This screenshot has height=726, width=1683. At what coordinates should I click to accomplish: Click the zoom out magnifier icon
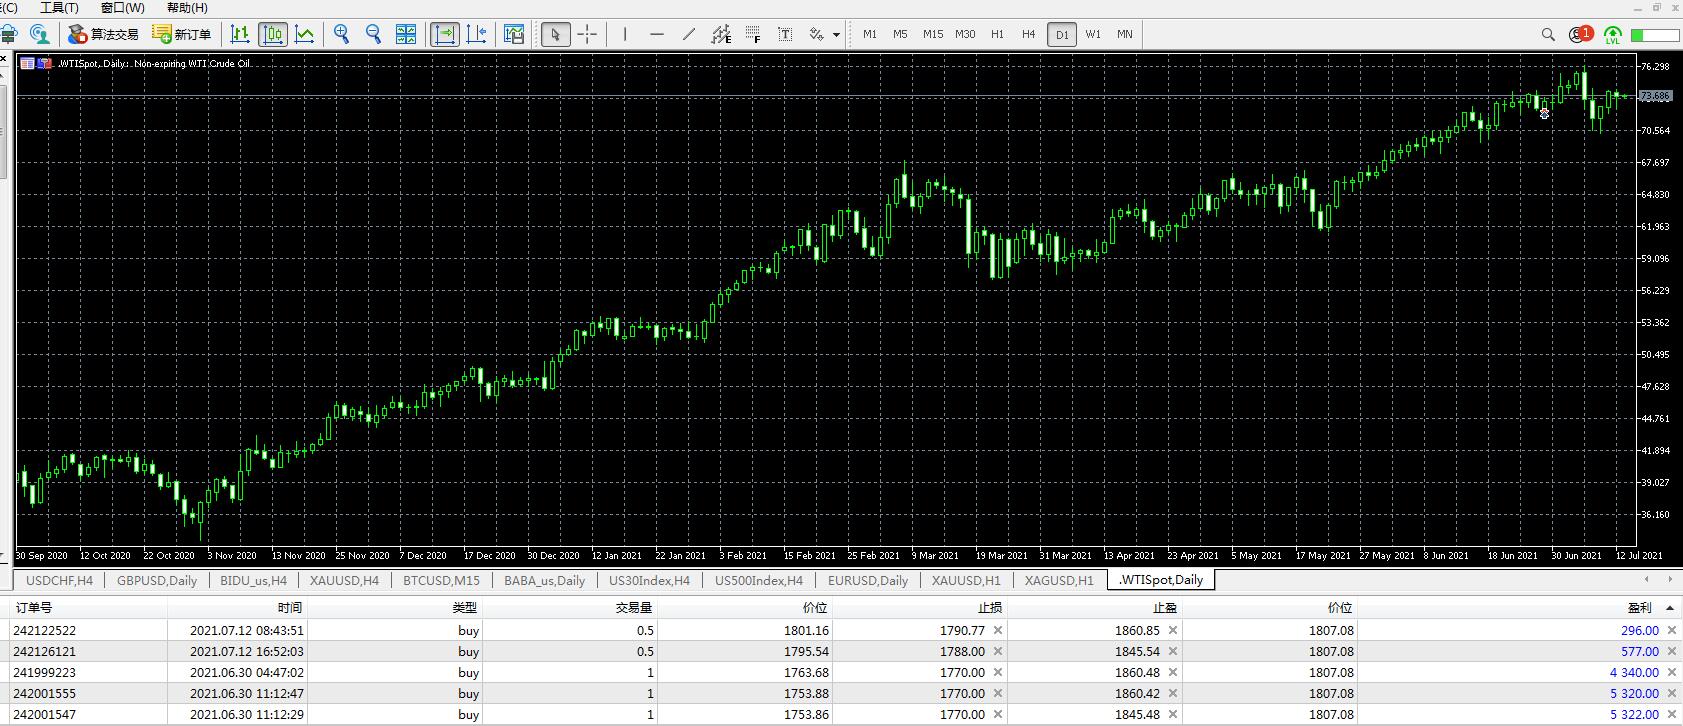tap(374, 34)
